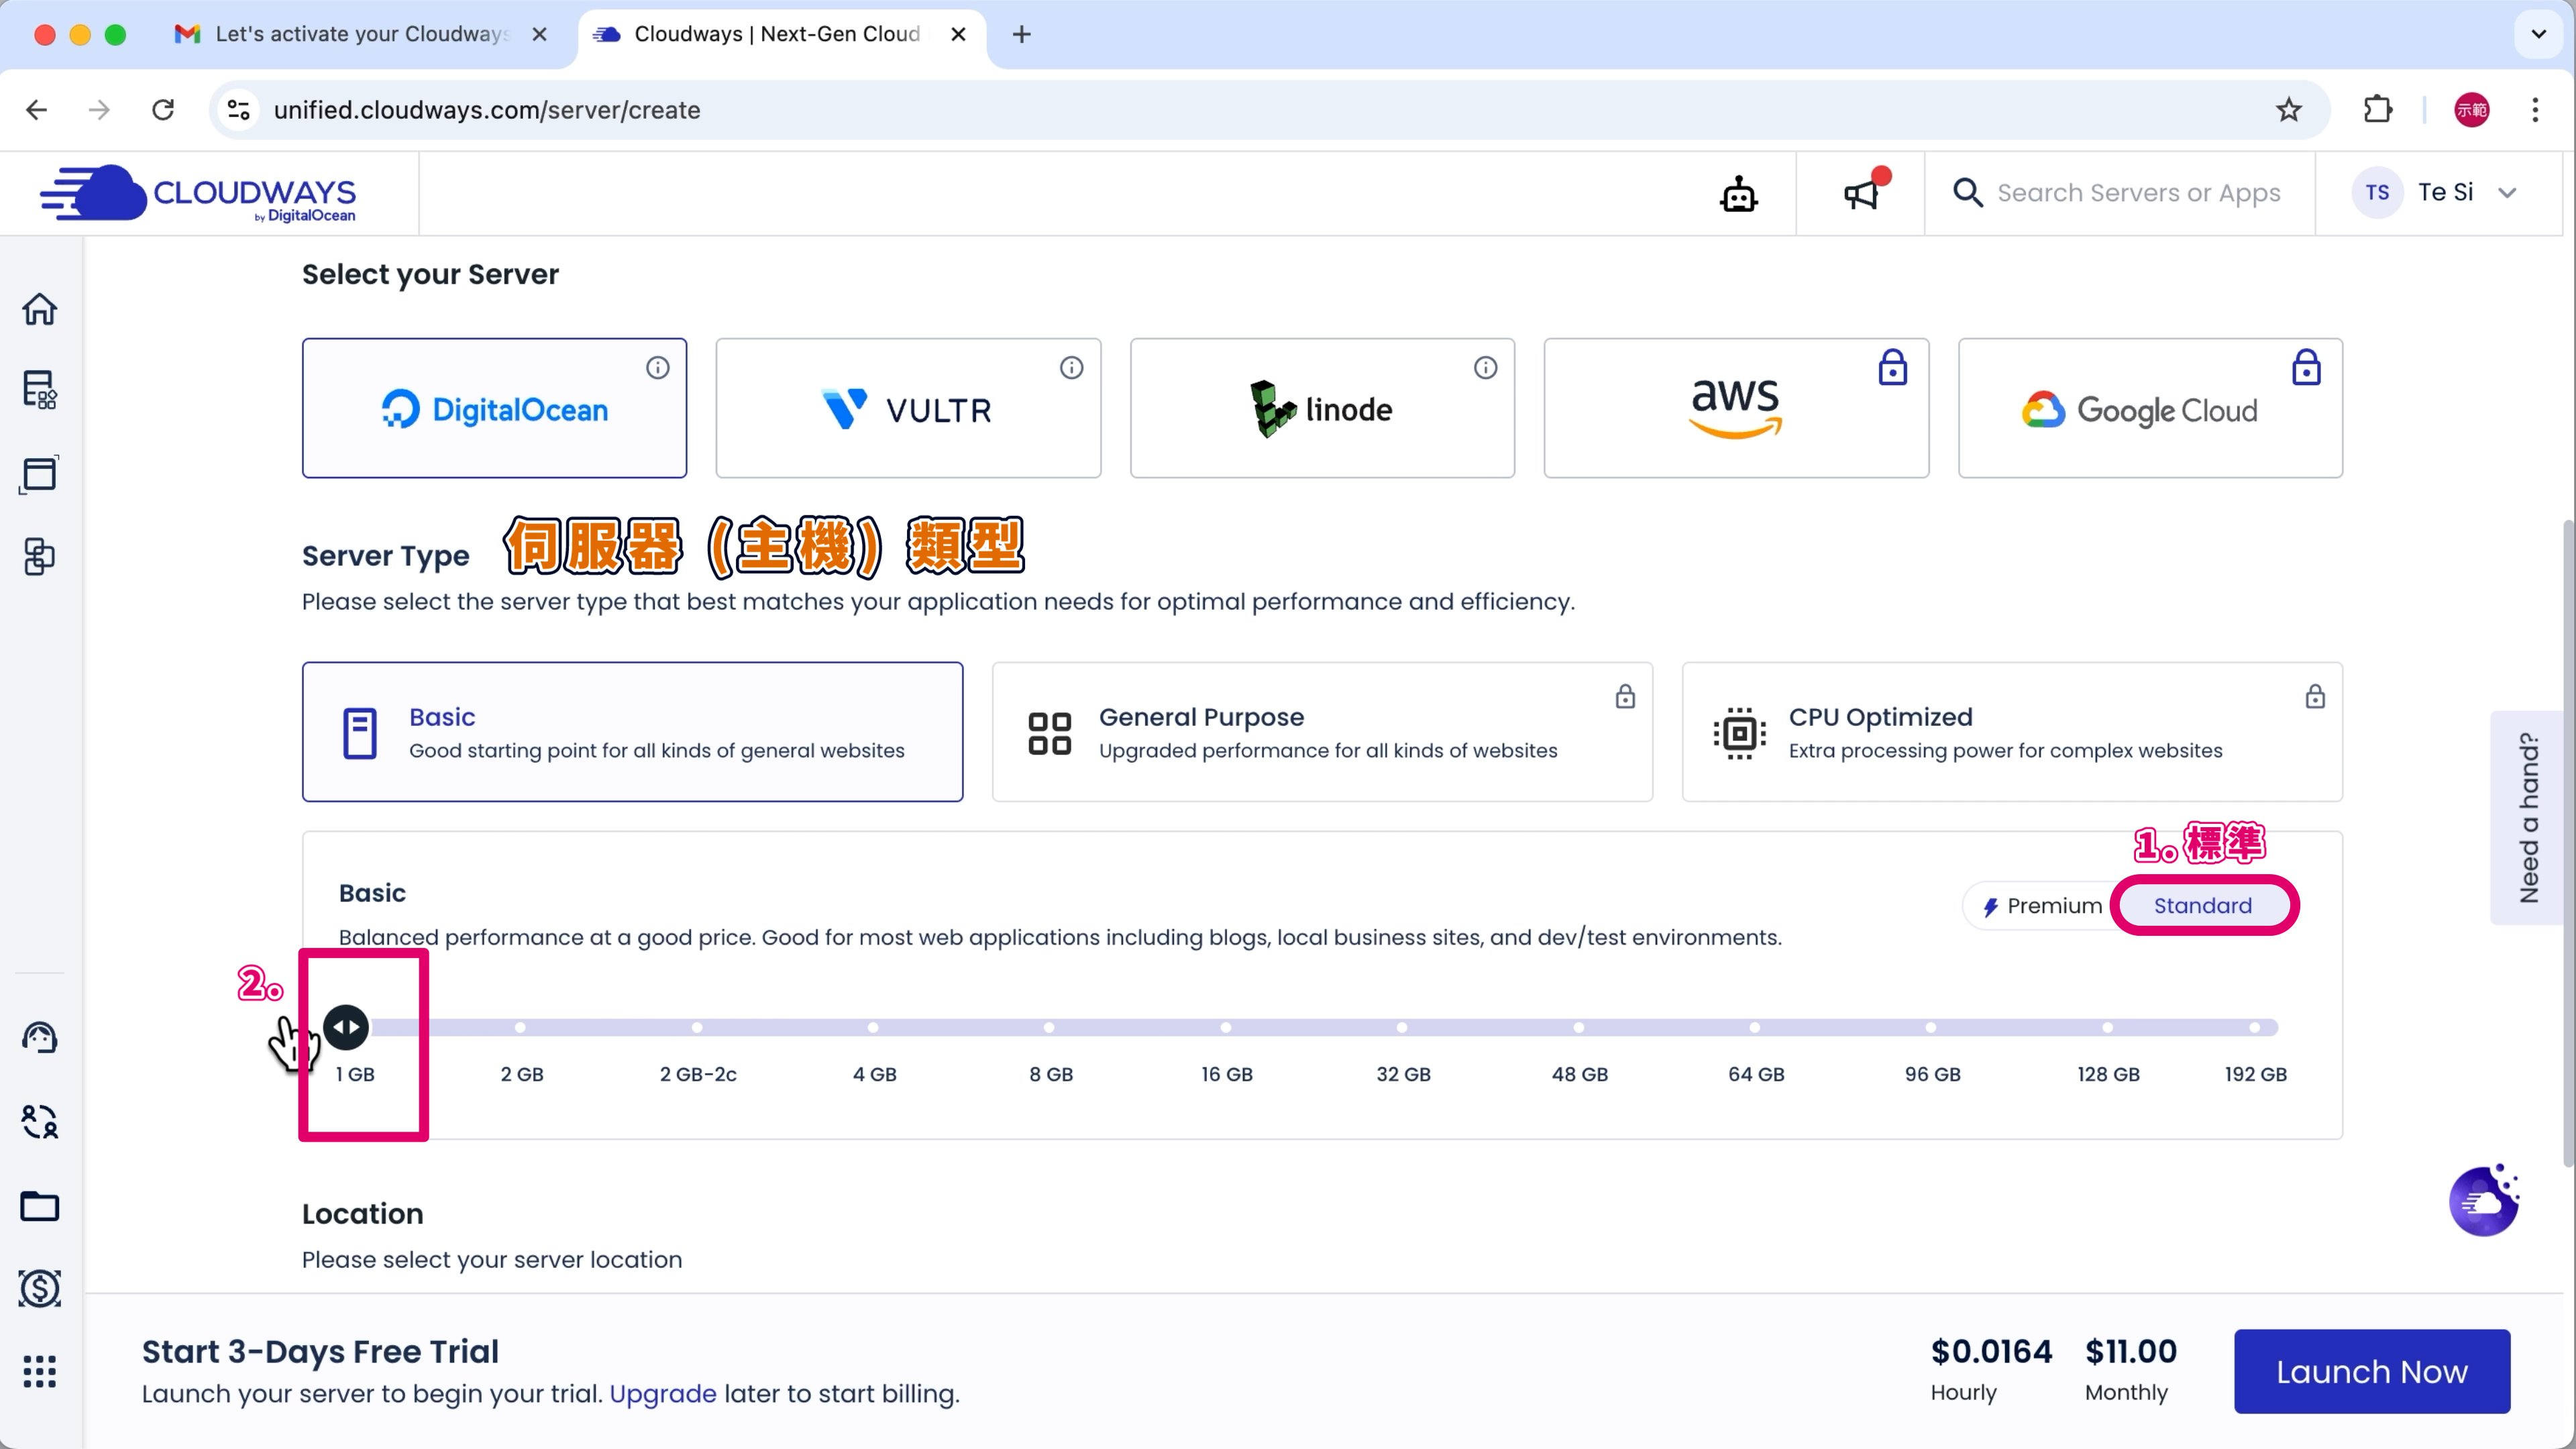The width and height of the screenshot is (2576, 1449).
Task: Open the apps grid icon in sidebar
Action: click(40, 1371)
